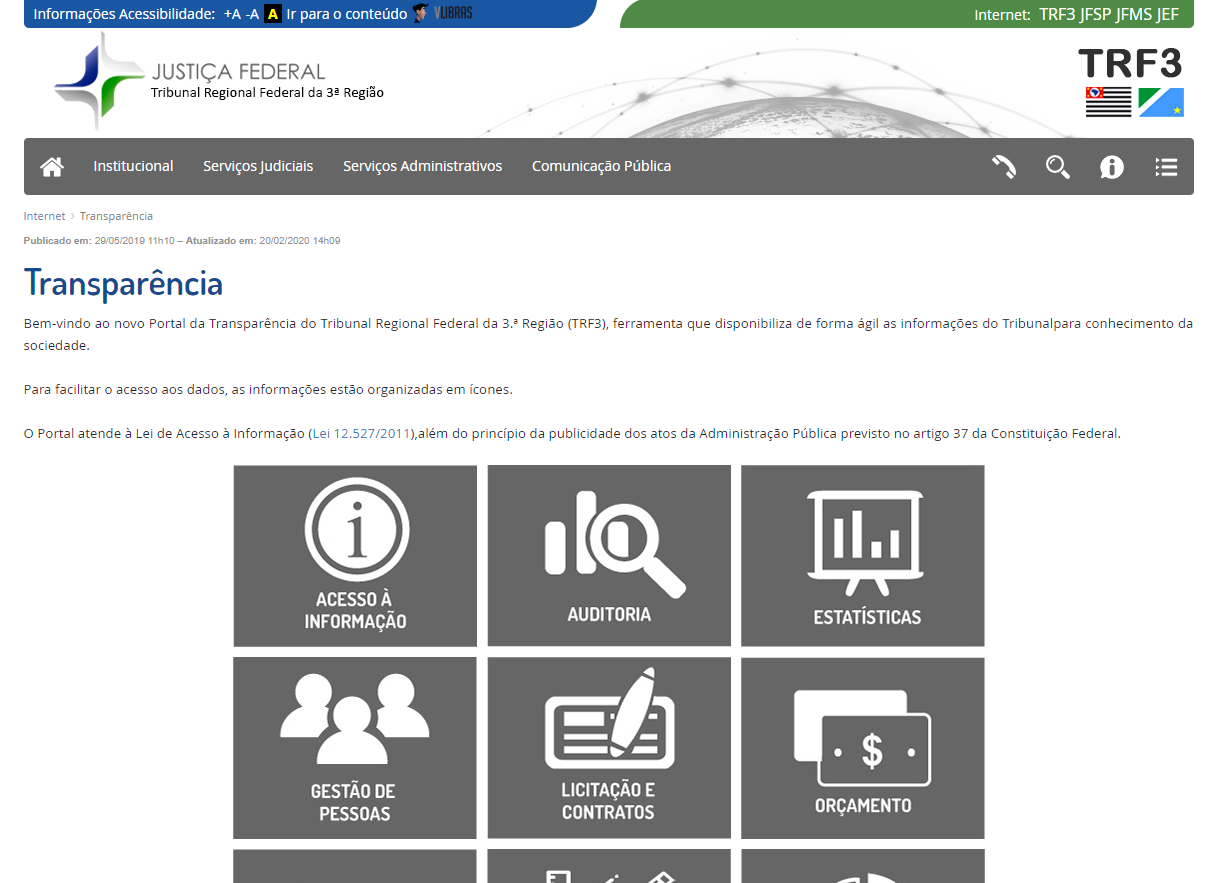Screen dimensions: 1211x883
Task: Open the Acesso à Informação tile
Action: point(355,556)
